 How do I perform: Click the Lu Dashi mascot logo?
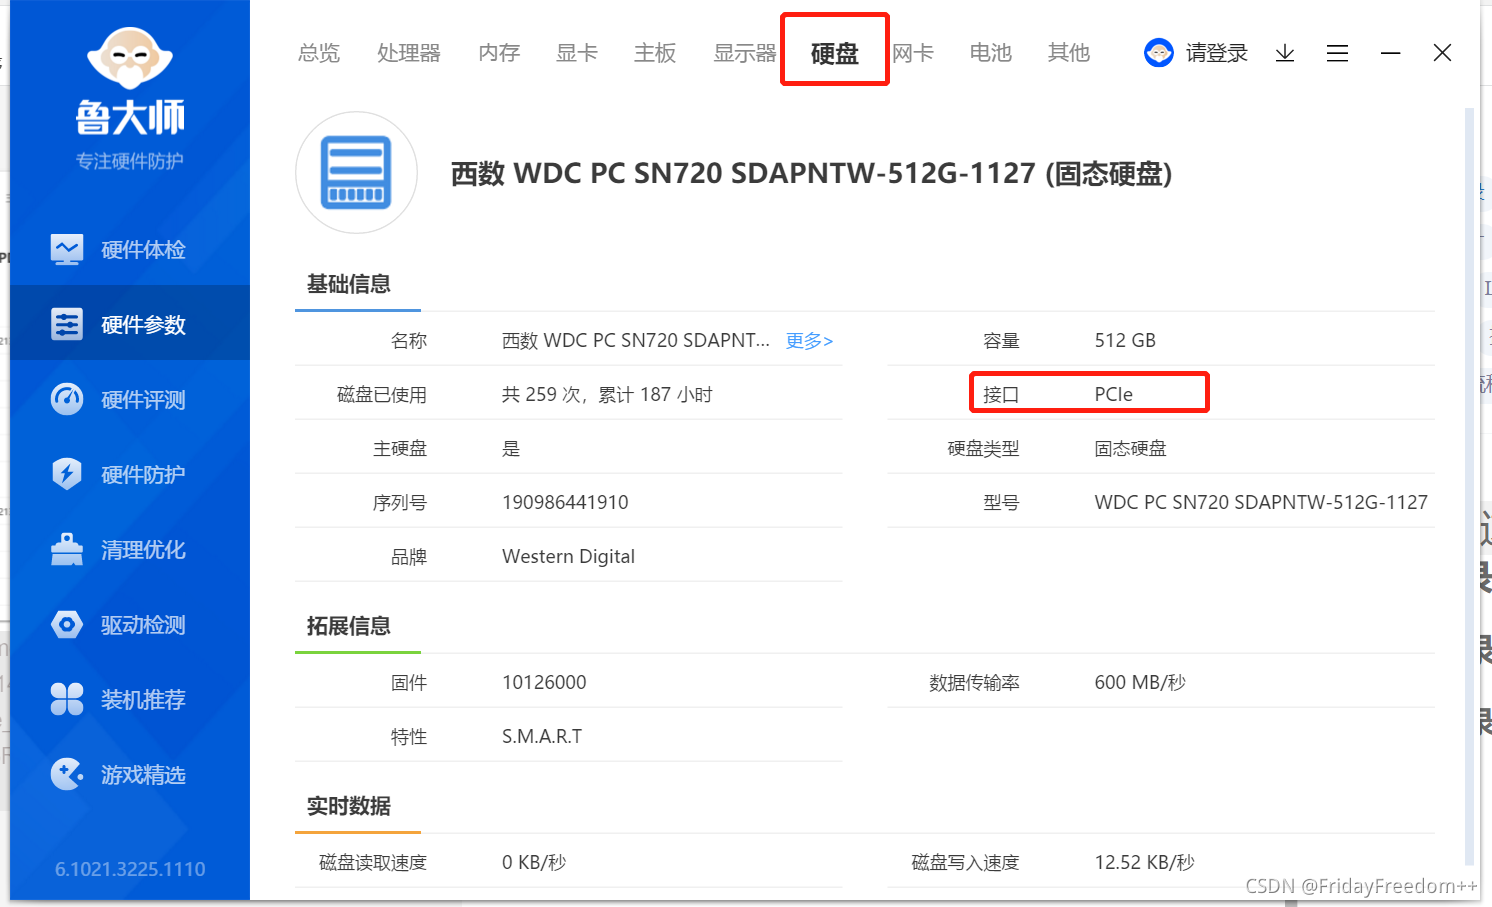(130, 58)
